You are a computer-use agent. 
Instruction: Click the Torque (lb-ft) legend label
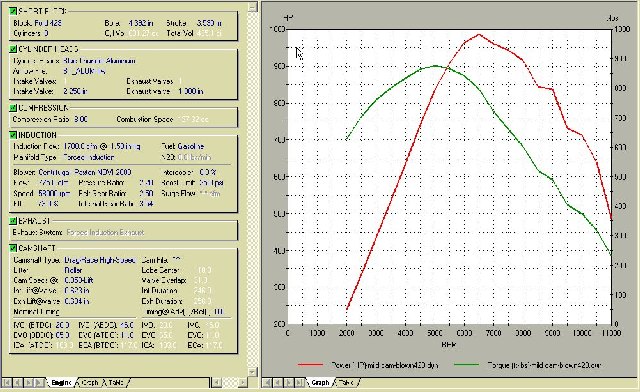coord(544,365)
